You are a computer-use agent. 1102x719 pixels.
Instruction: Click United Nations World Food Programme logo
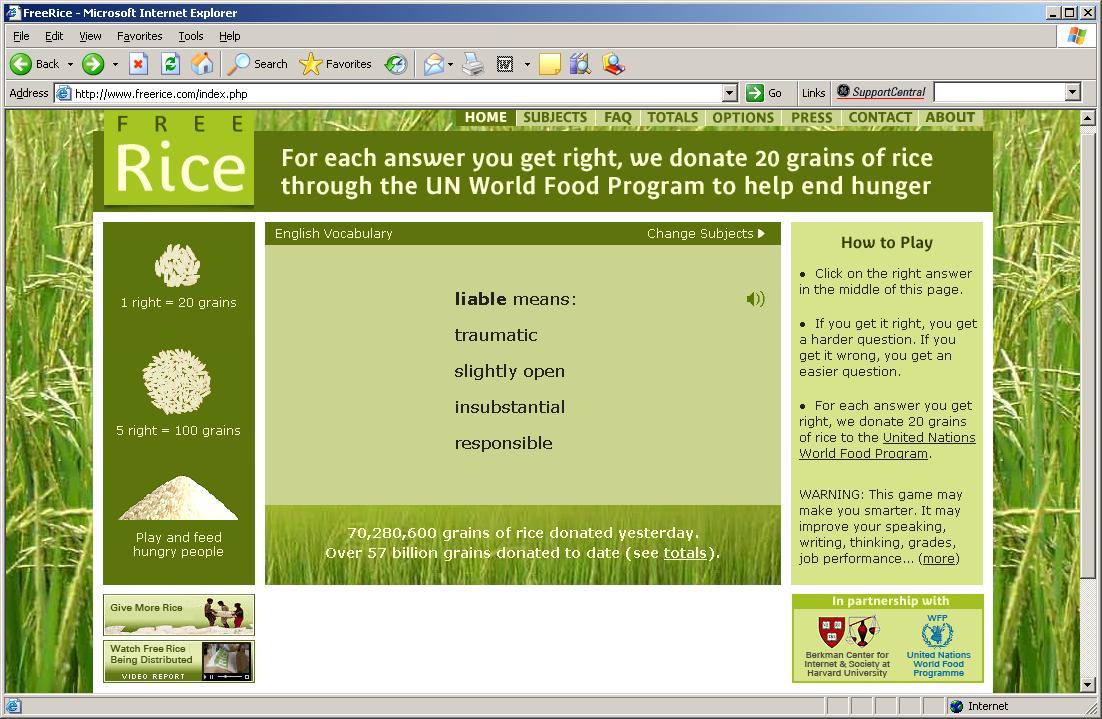938,646
